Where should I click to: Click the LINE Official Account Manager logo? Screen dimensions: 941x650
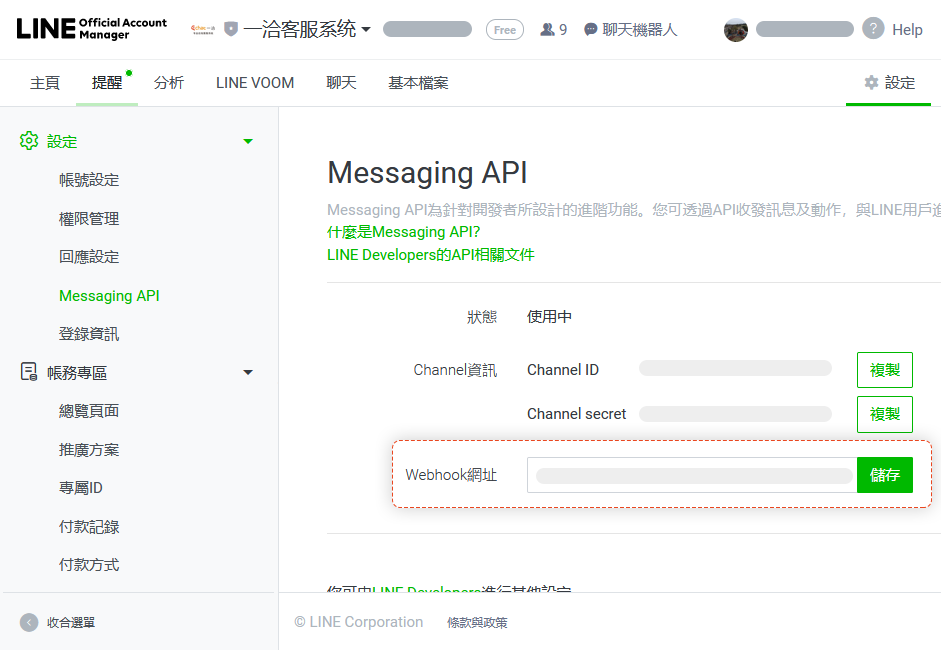(91, 29)
